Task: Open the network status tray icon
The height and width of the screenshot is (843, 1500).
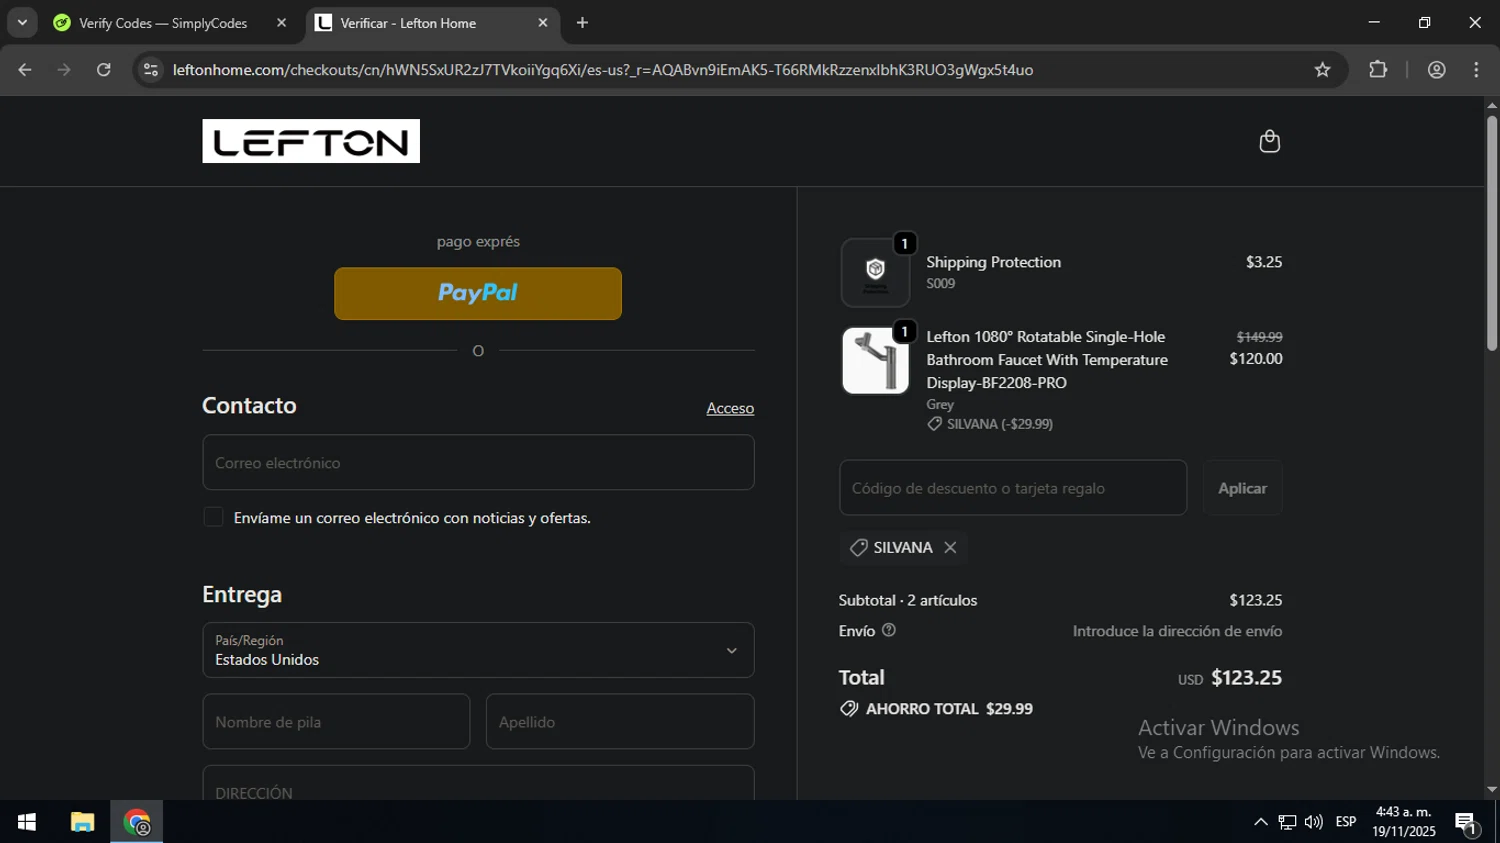Action: tap(1287, 822)
